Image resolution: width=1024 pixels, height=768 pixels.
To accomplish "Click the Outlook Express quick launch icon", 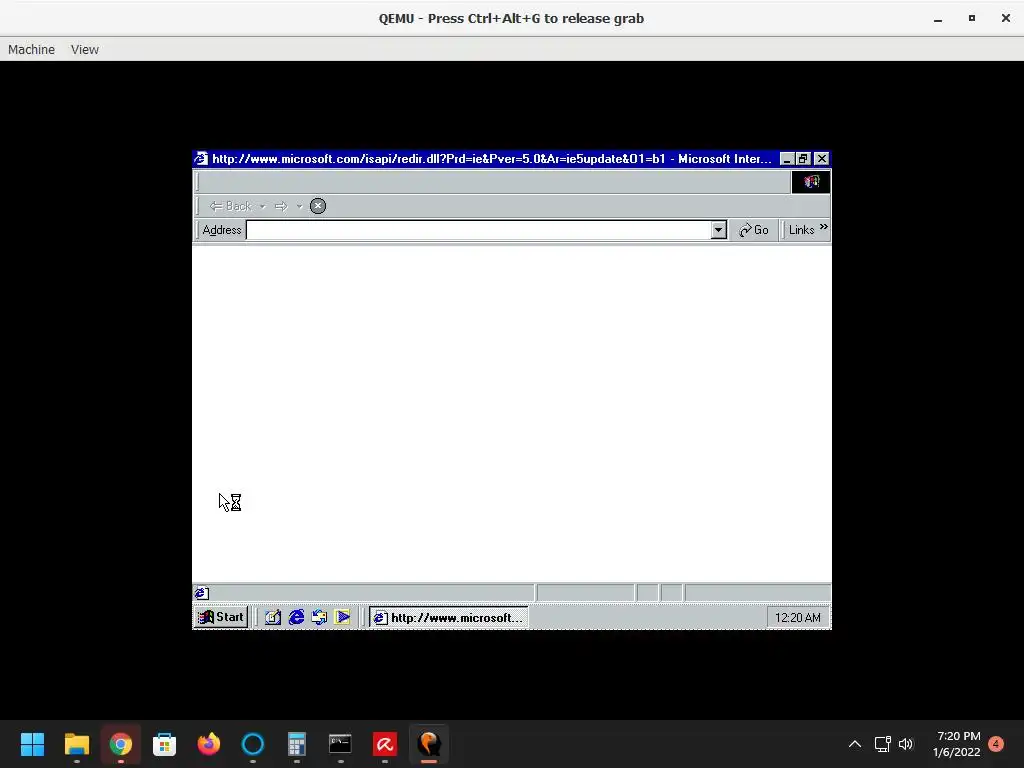I will (x=319, y=617).
